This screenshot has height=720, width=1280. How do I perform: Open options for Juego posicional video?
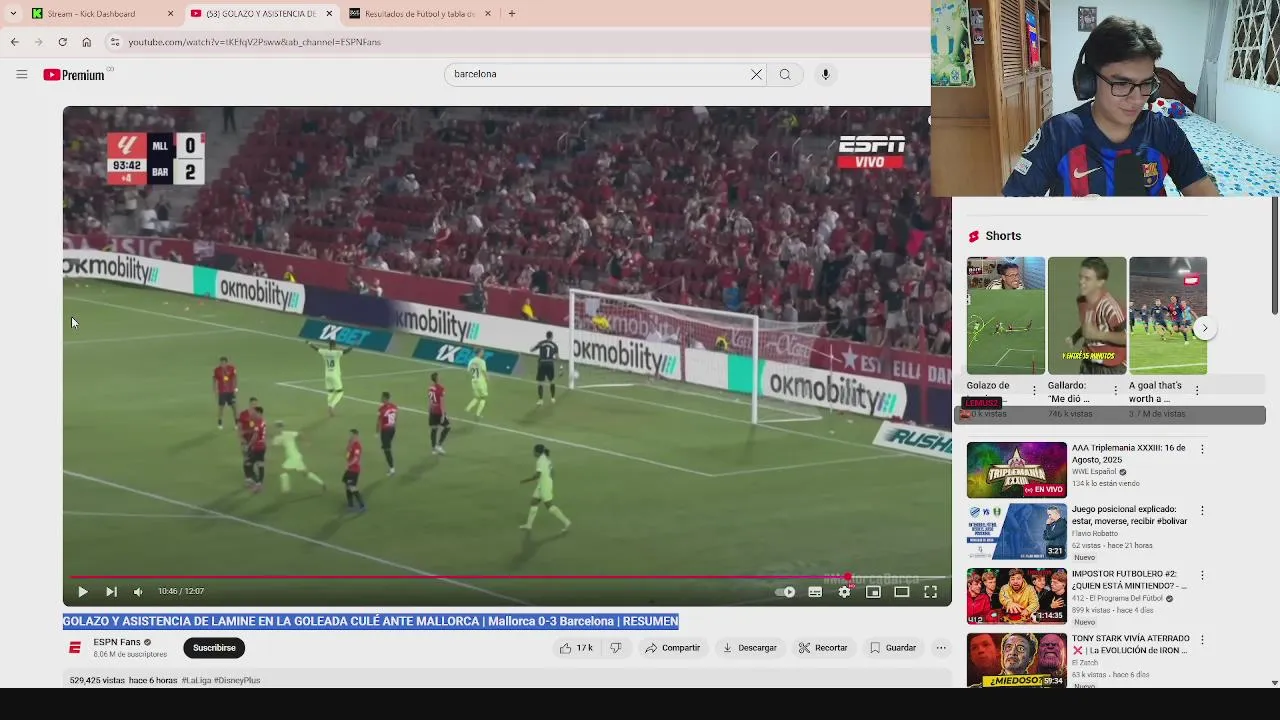point(1202,511)
